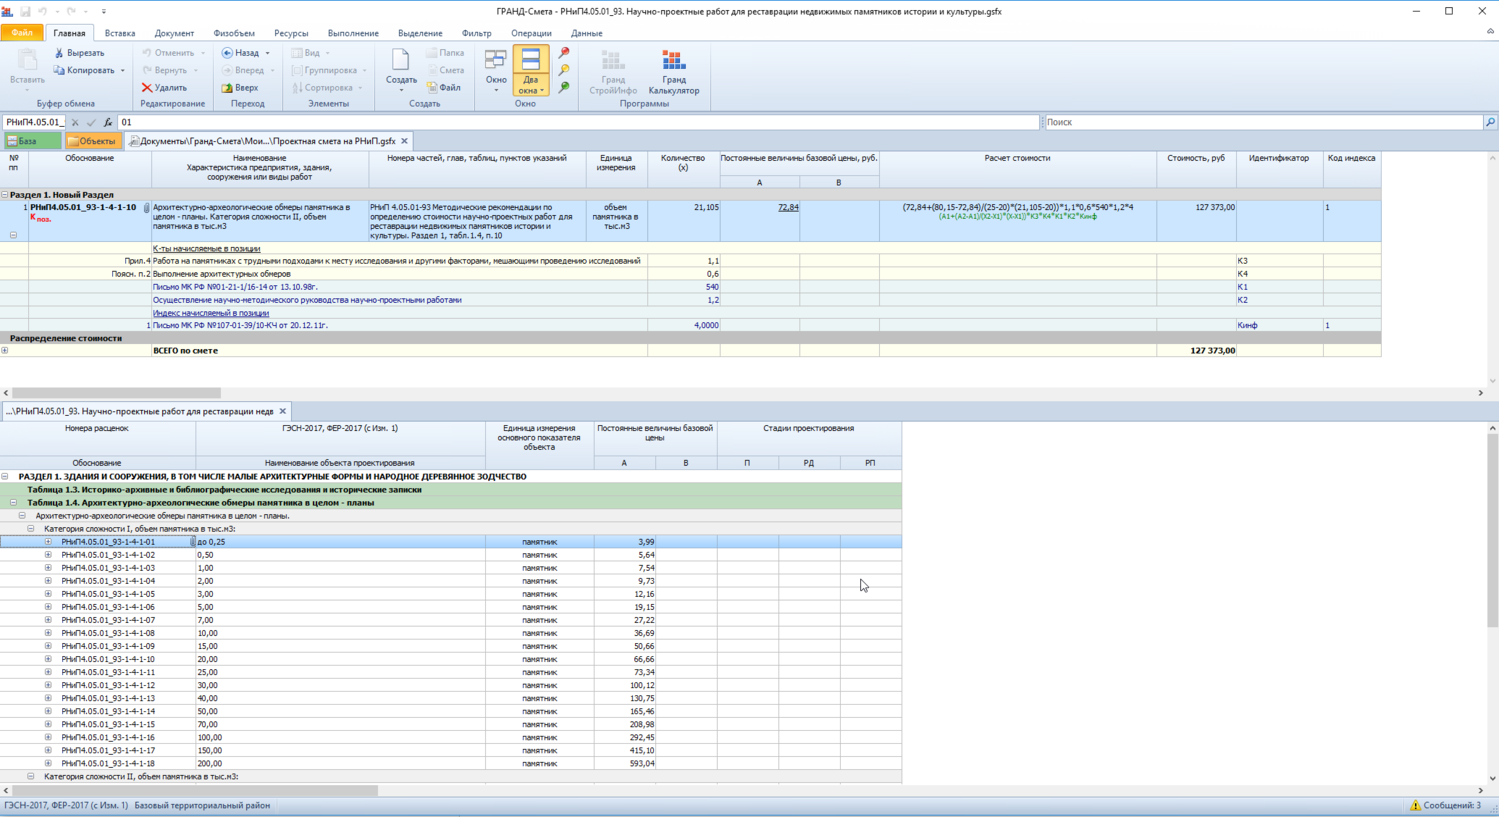
Task: Click Вырезать scissors in the ribbon
Action: pos(79,53)
